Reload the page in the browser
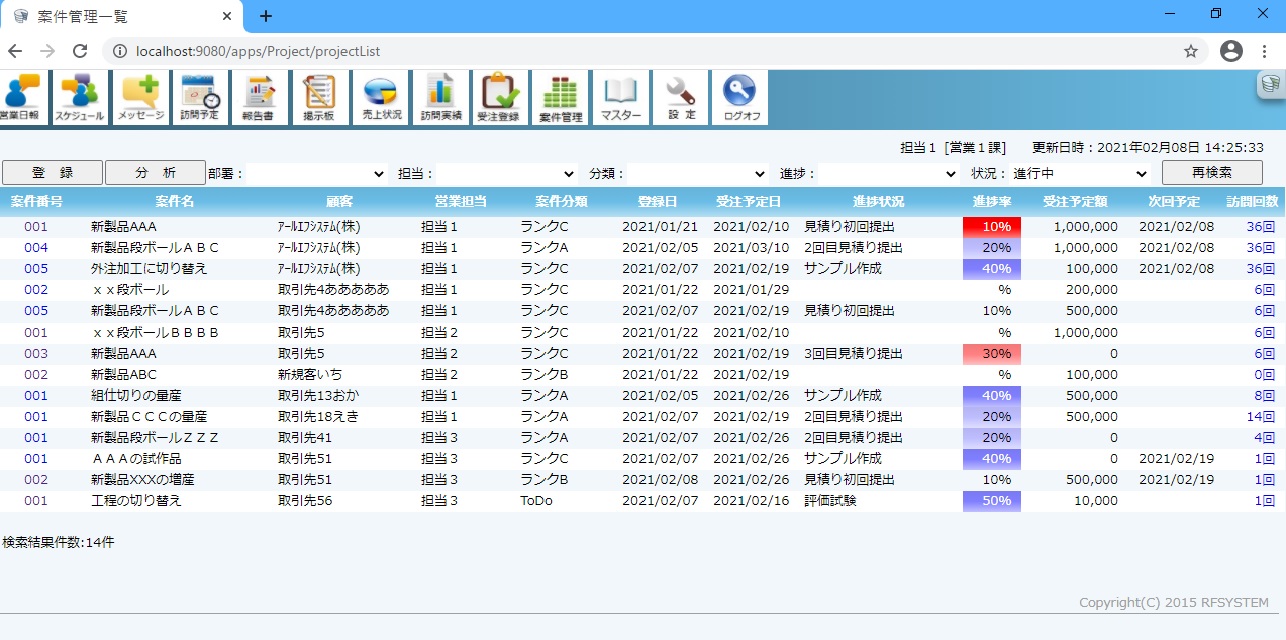 click(80, 51)
